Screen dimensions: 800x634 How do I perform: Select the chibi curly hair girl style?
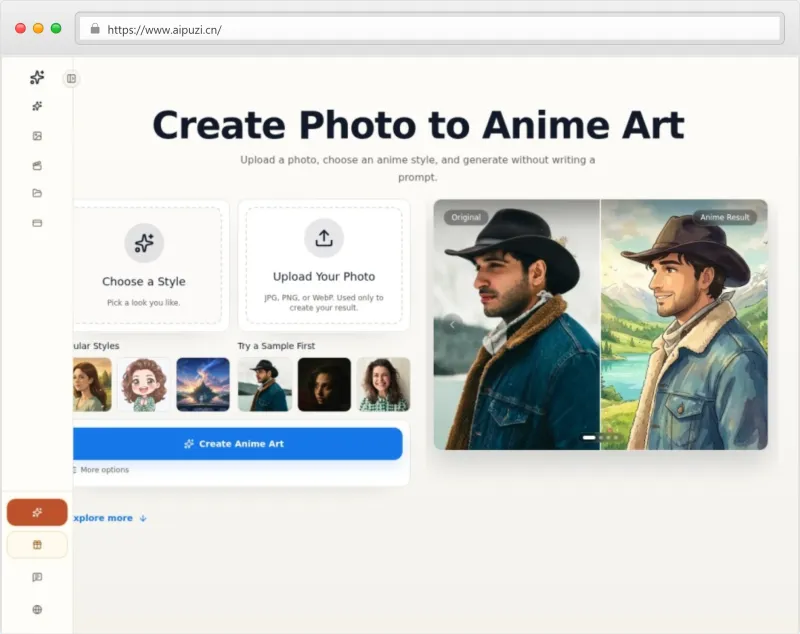point(144,385)
